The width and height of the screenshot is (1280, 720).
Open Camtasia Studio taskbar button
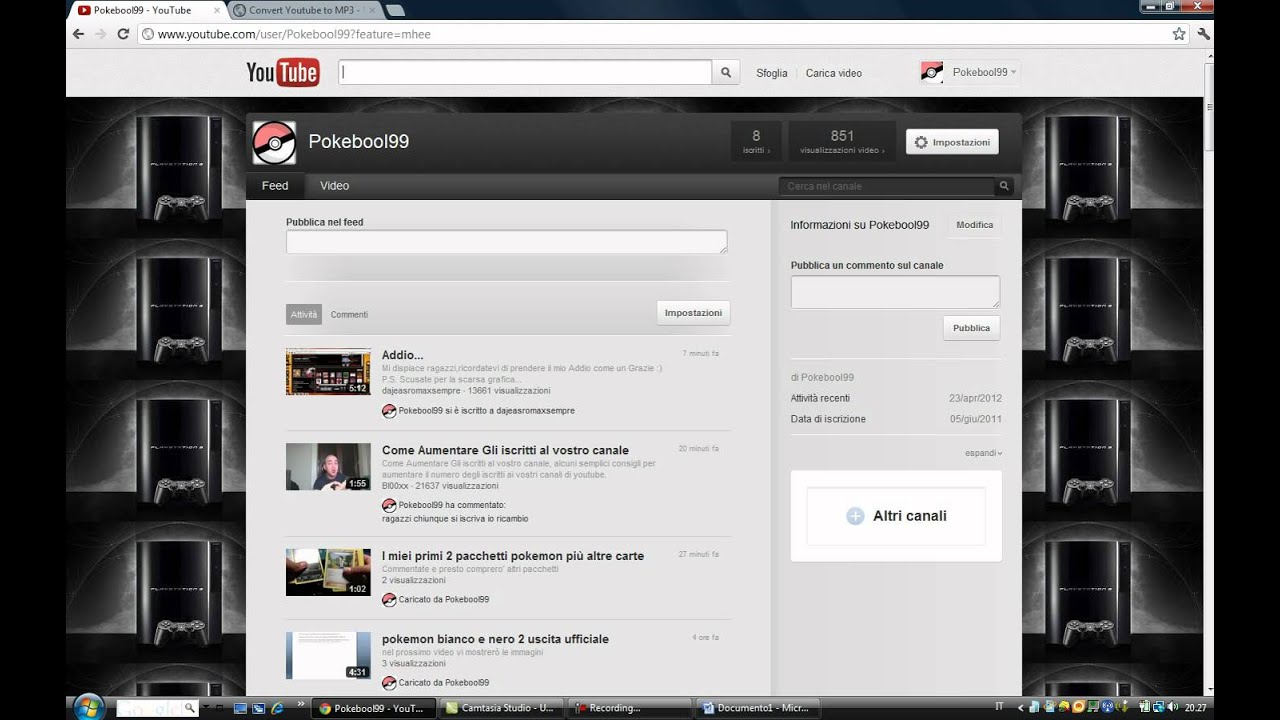(x=501, y=708)
